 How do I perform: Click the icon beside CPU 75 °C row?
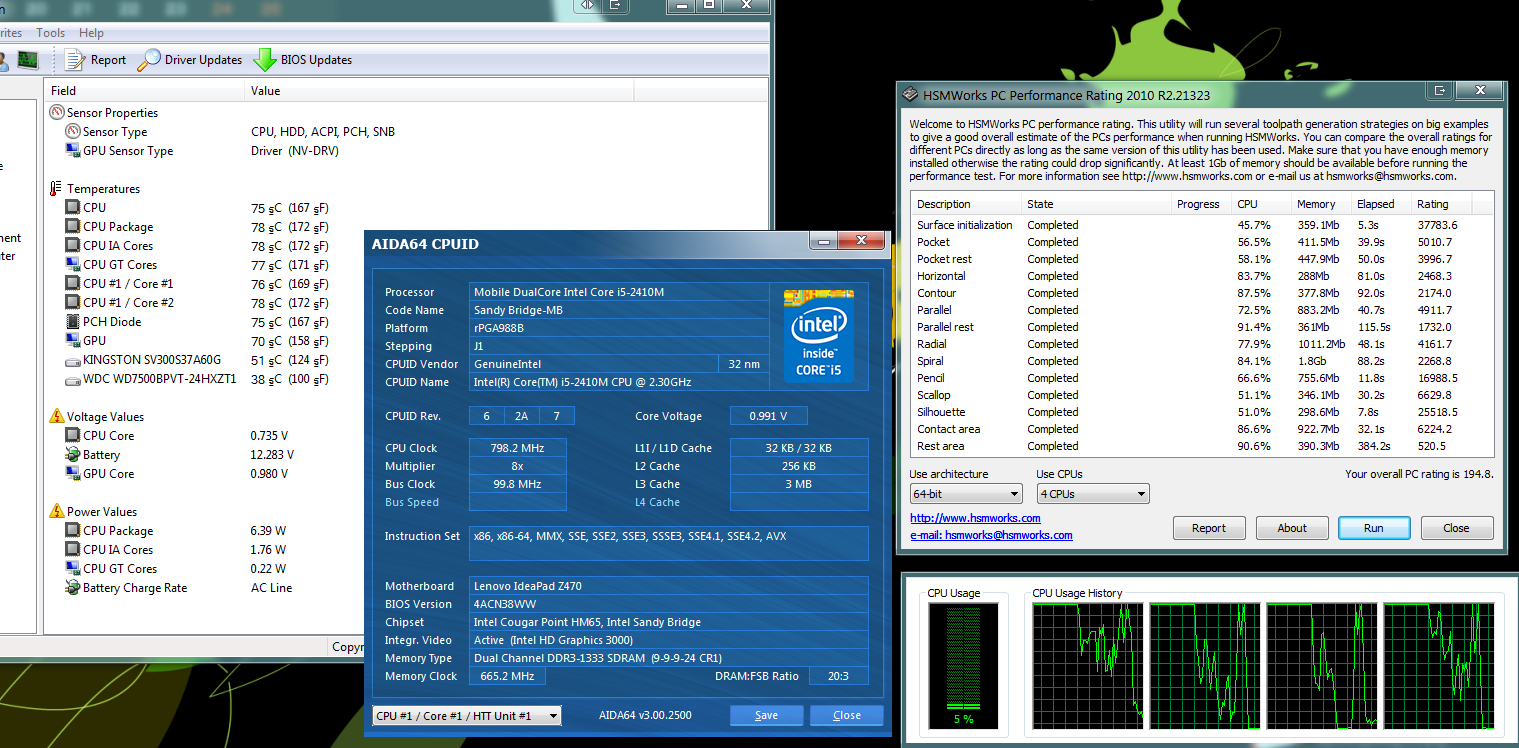coord(73,208)
